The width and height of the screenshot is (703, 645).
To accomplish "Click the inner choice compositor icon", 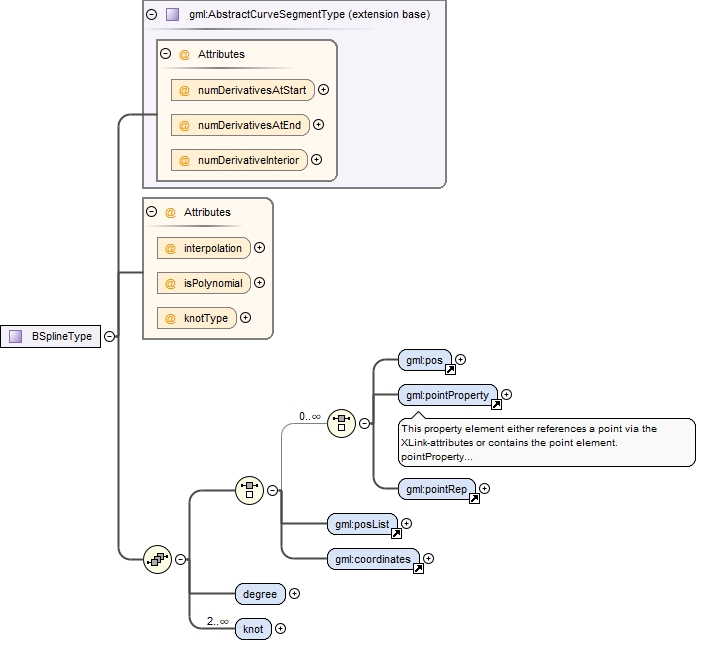I will (342, 423).
